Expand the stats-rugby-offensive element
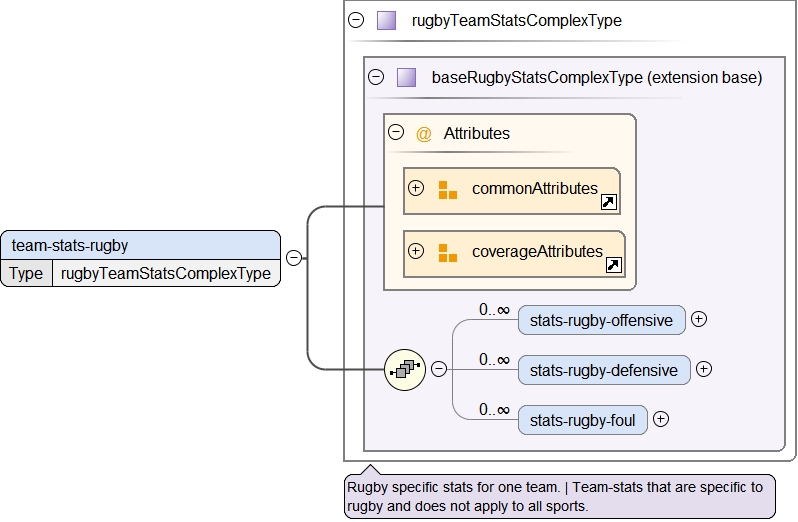798x522 pixels. tap(699, 319)
